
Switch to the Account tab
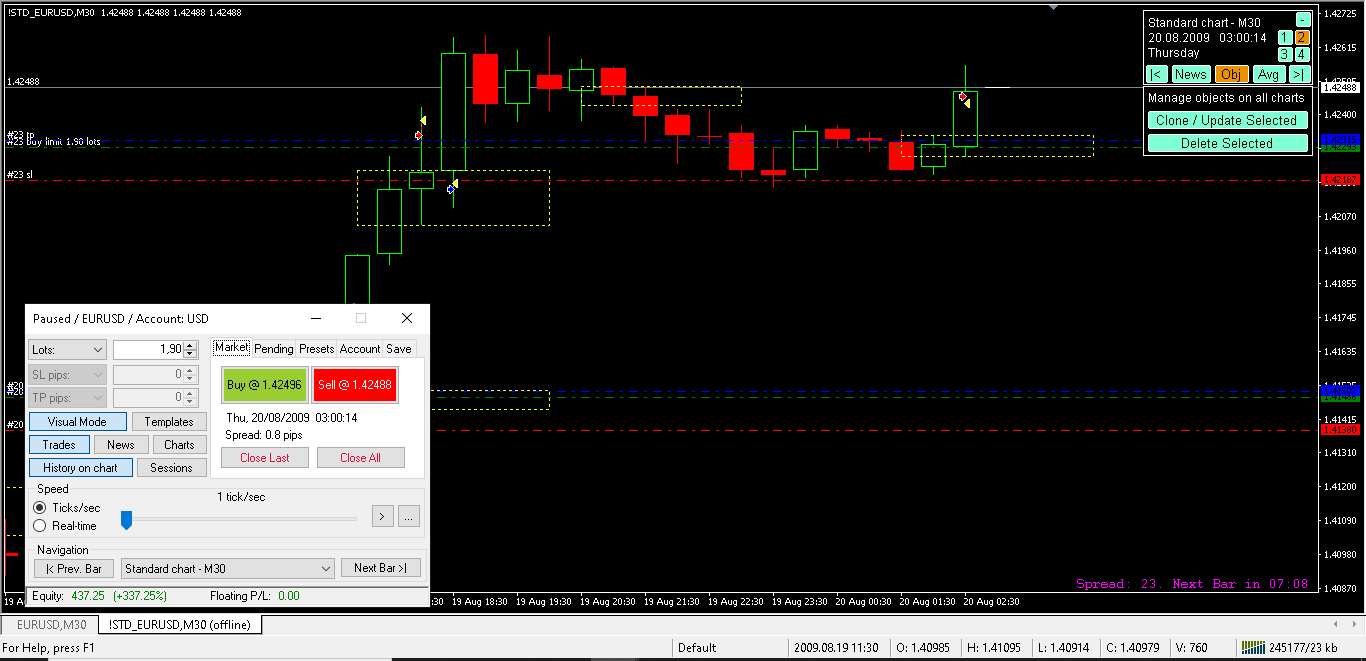(x=360, y=349)
